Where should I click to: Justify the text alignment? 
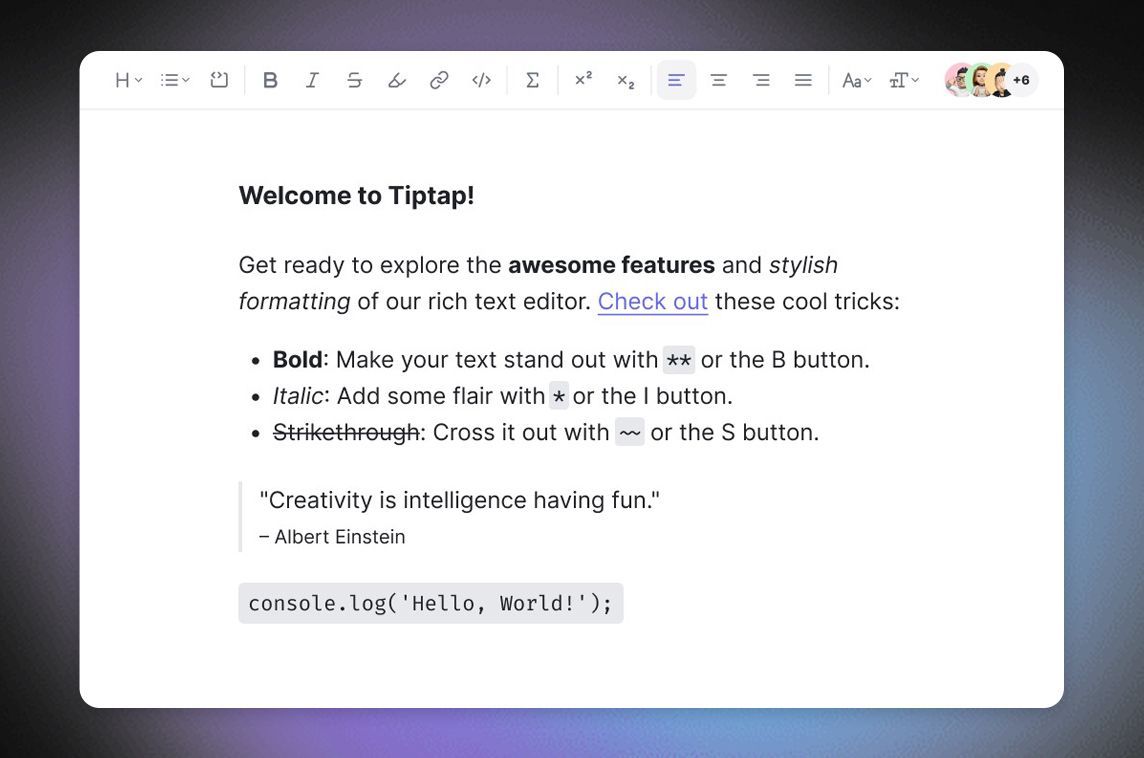pos(803,80)
